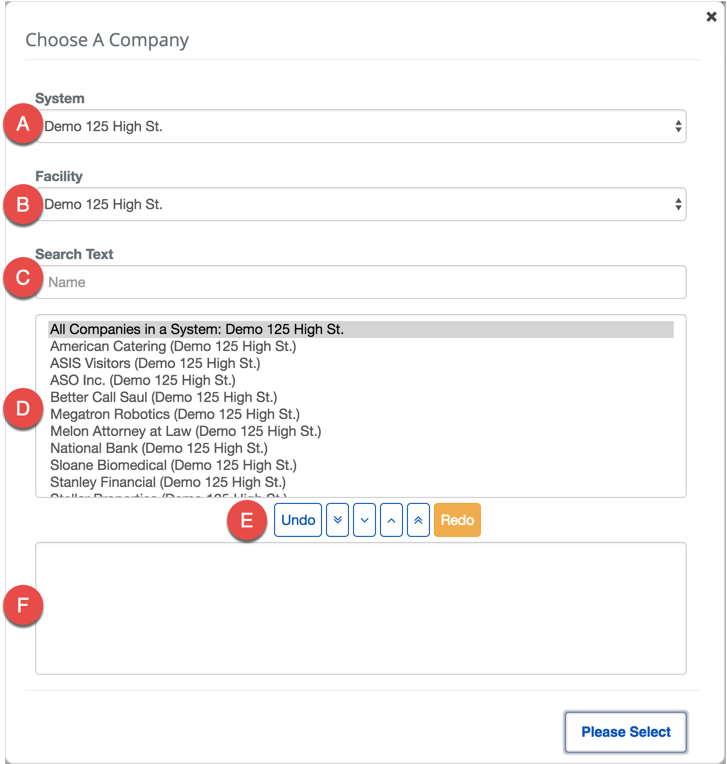
Task: Open the Facility dropdown
Action: 360,204
